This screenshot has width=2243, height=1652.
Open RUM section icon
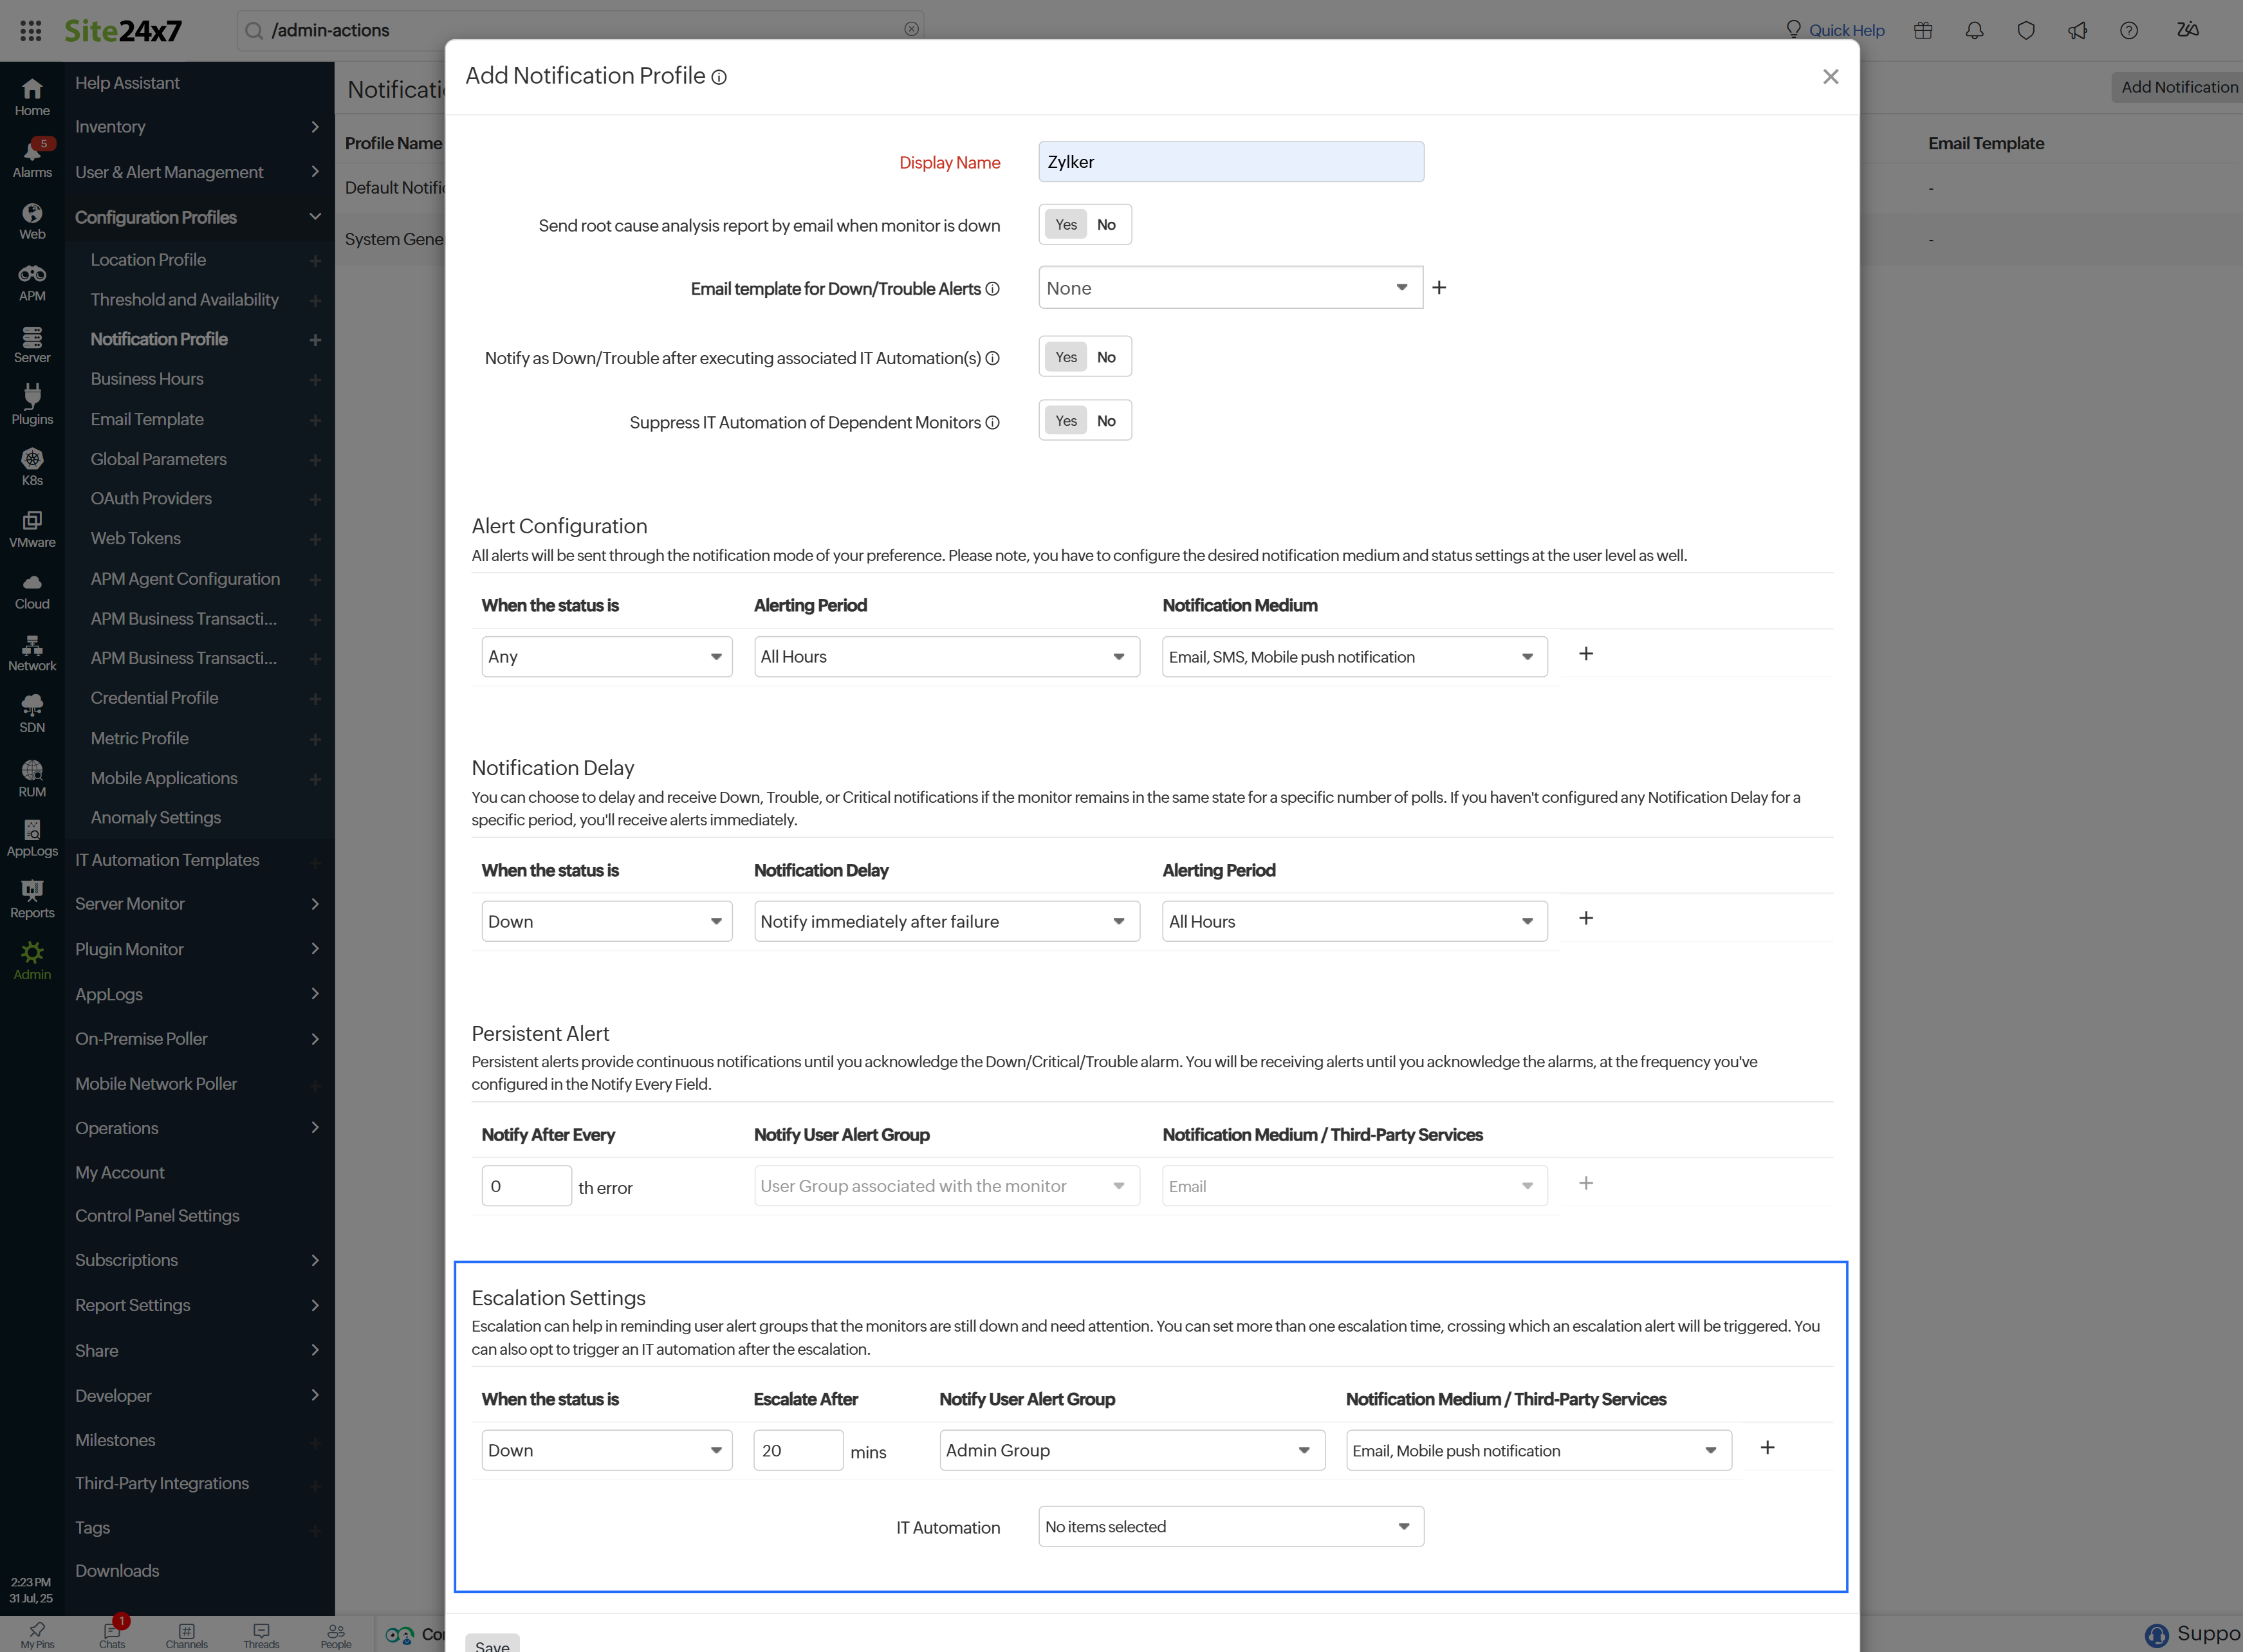32,779
